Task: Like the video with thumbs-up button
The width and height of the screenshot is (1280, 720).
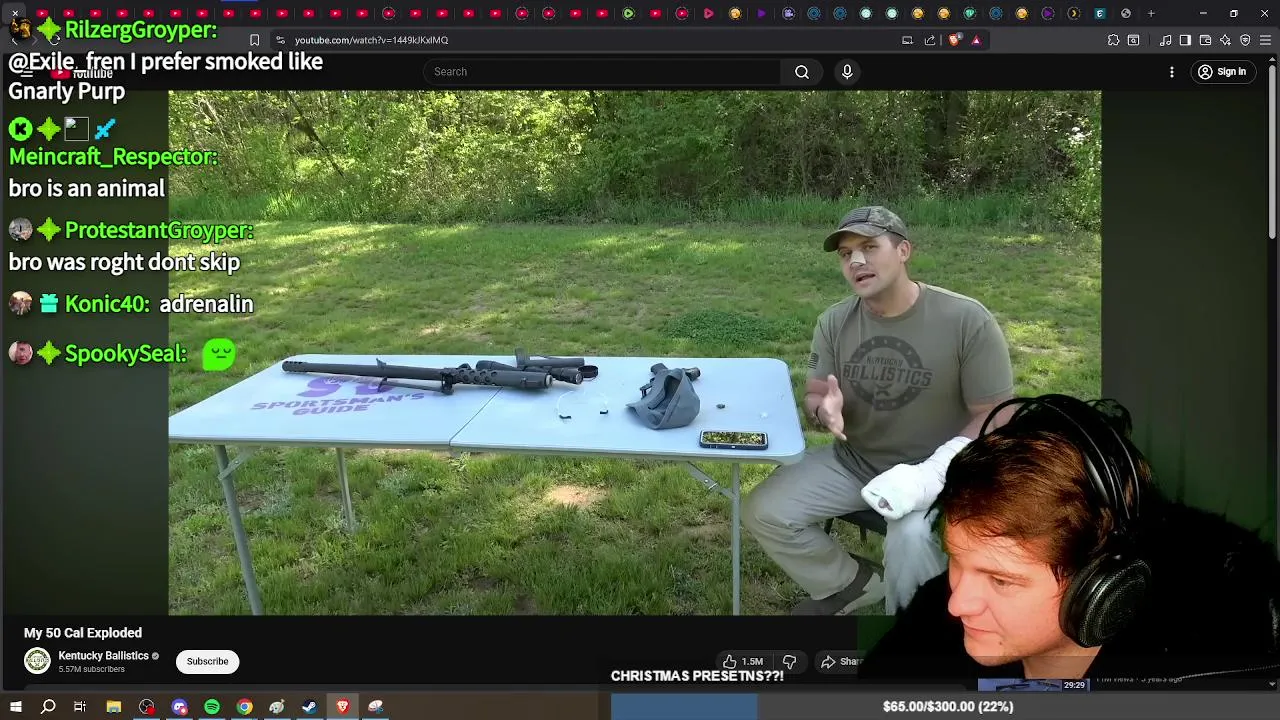Action: click(743, 661)
